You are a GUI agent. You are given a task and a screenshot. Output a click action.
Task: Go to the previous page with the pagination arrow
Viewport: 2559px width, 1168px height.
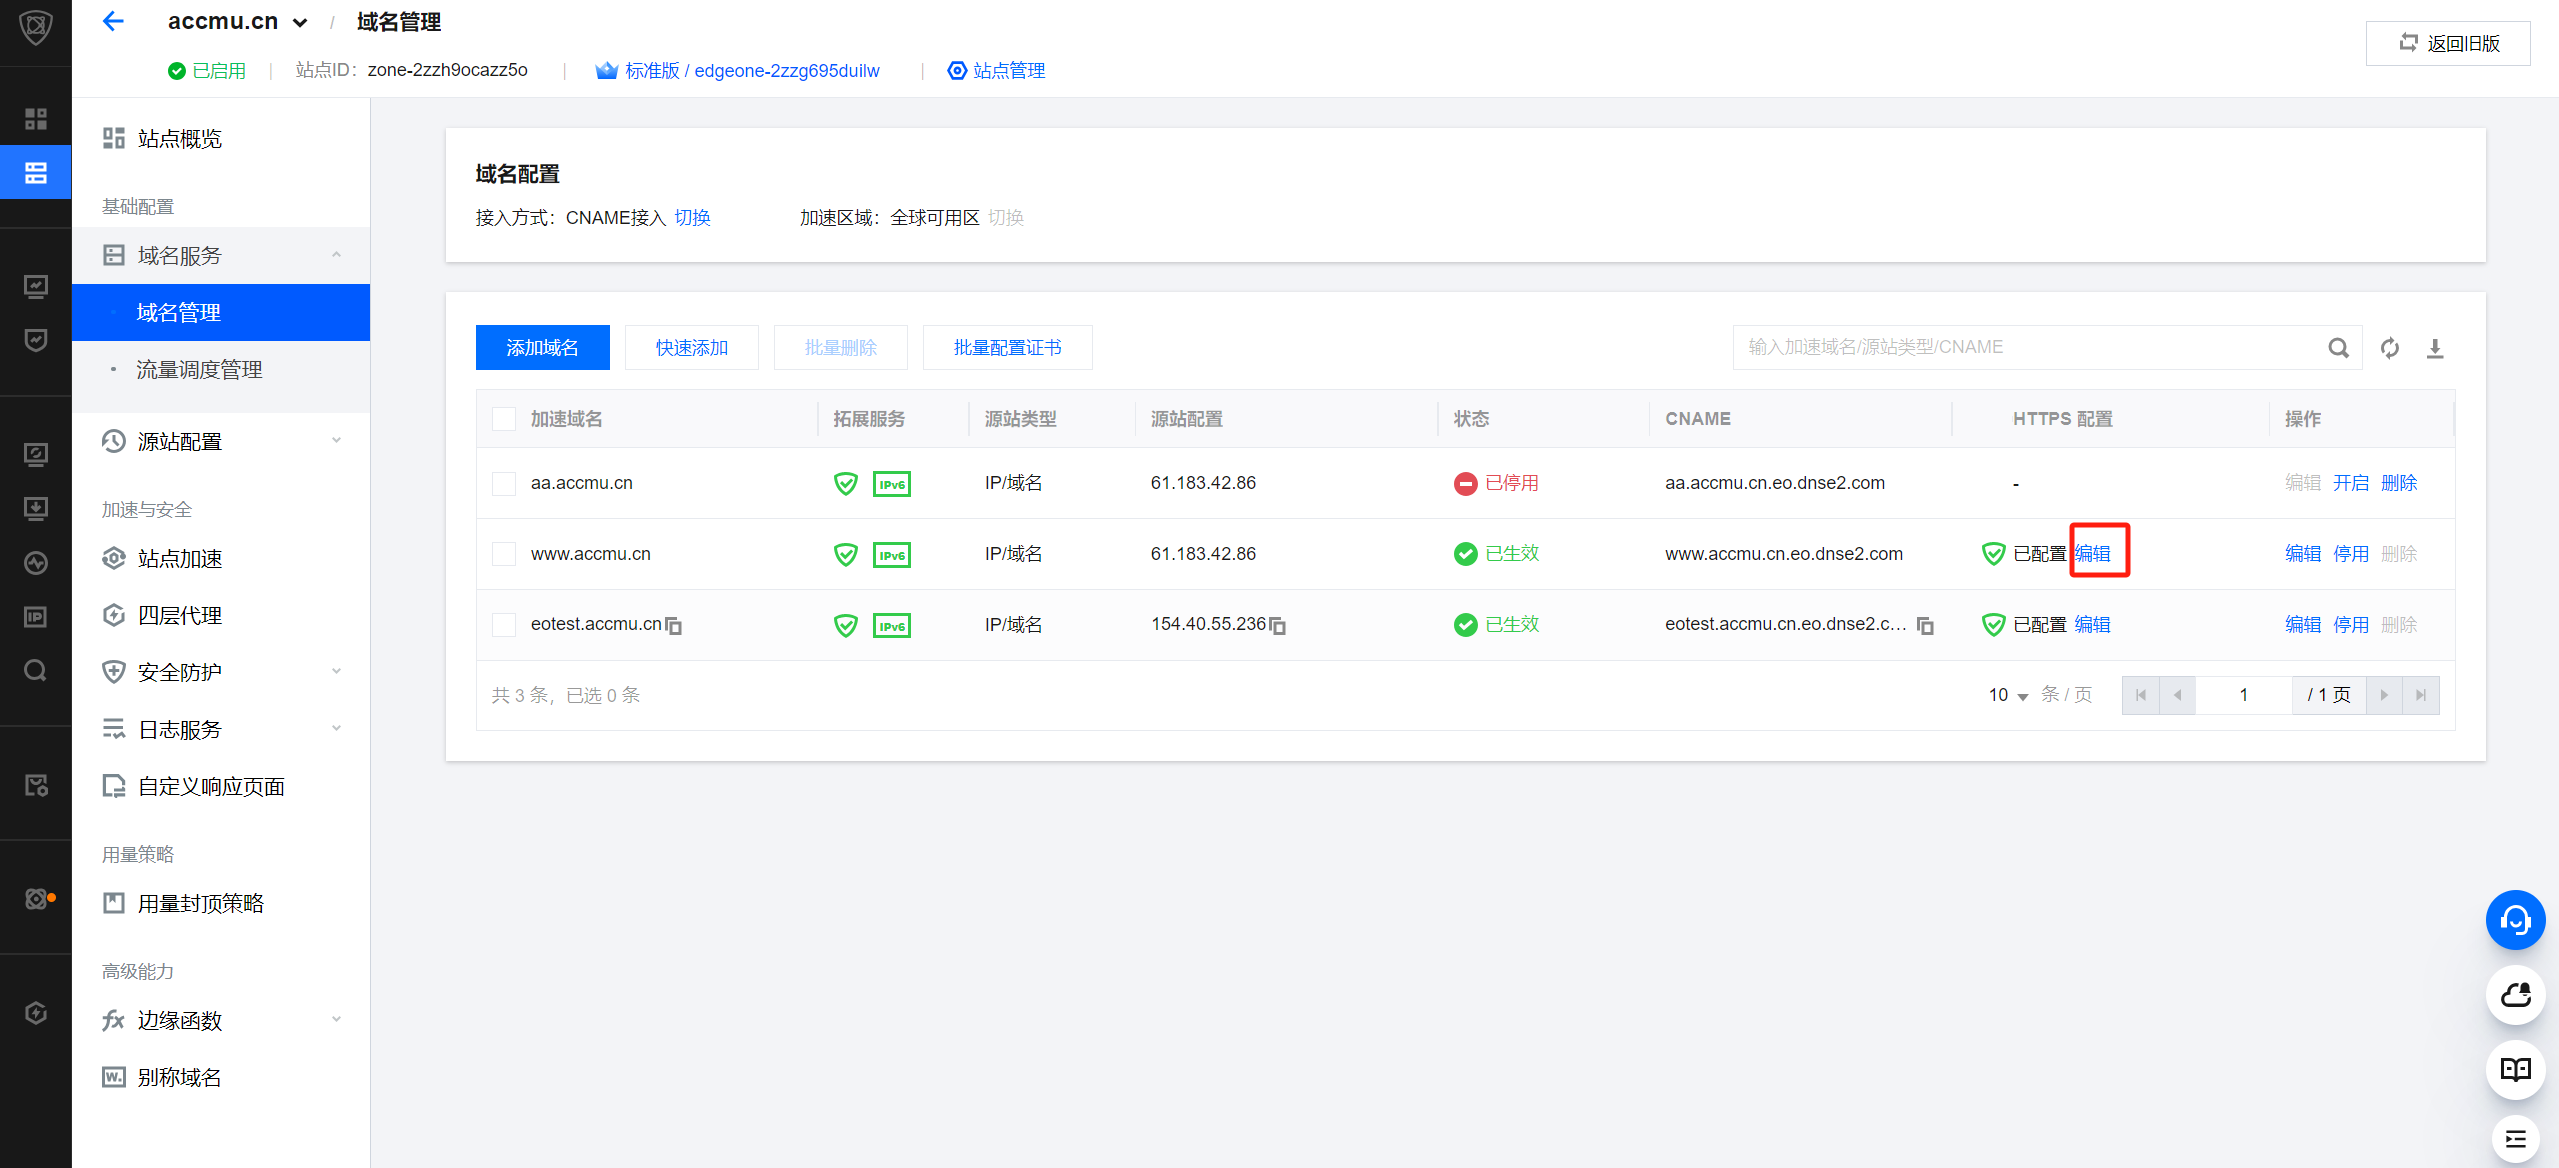pos(2177,695)
